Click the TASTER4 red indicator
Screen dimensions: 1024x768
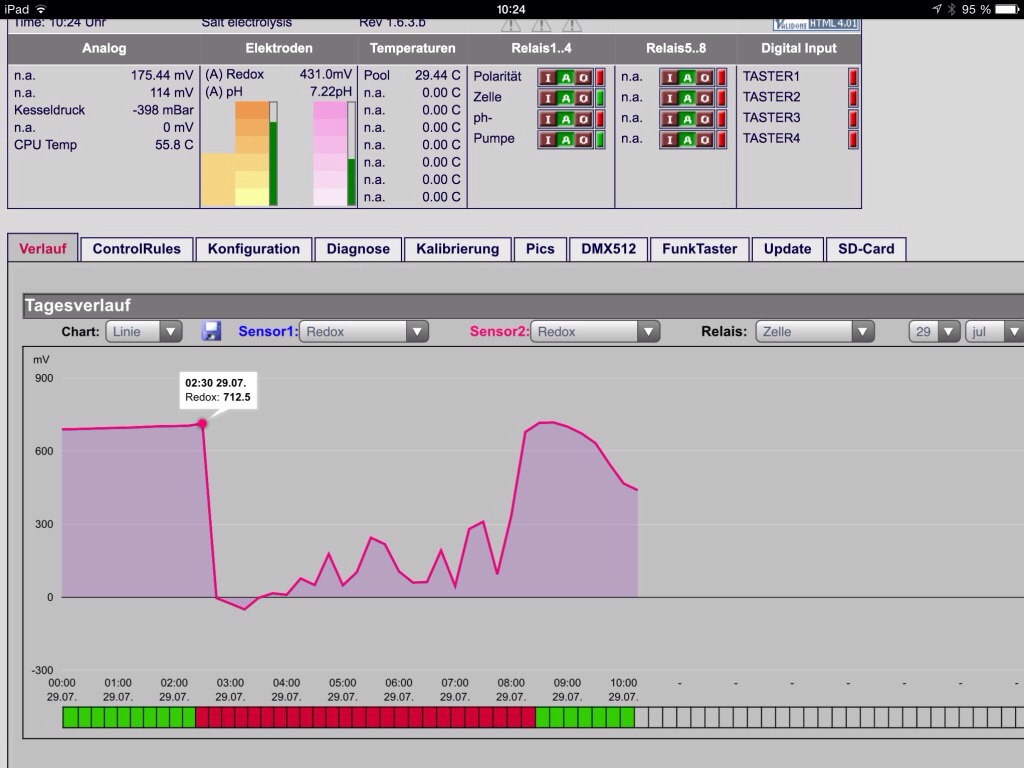[x=853, y=139]
